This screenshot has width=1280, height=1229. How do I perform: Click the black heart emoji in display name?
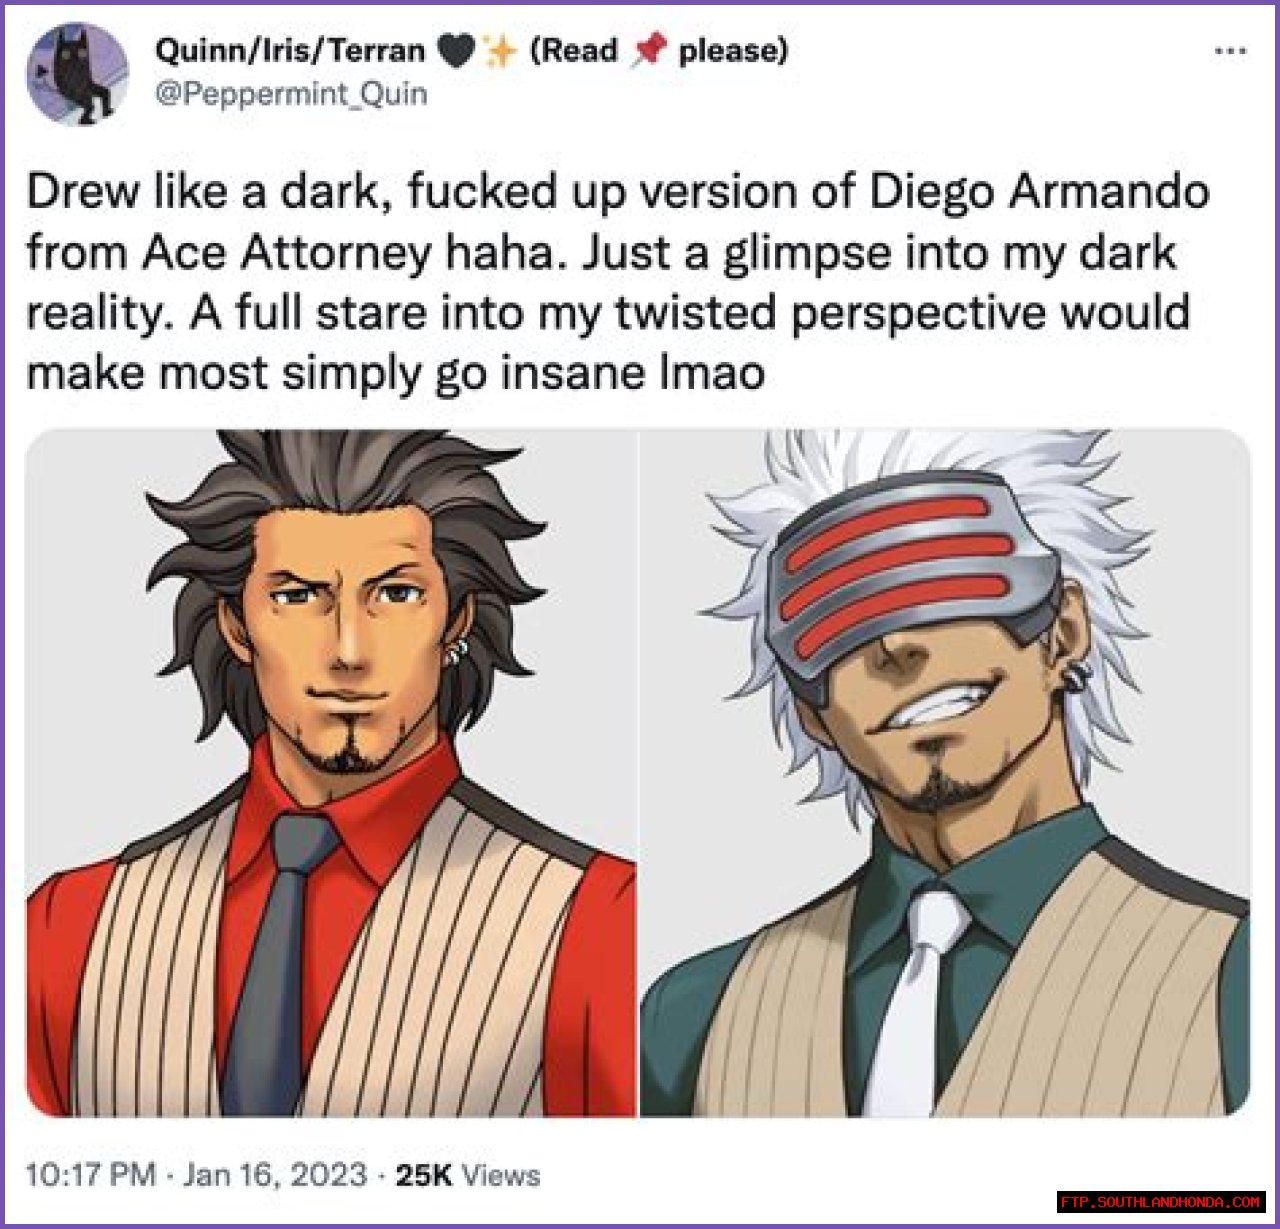pos(457,50)
